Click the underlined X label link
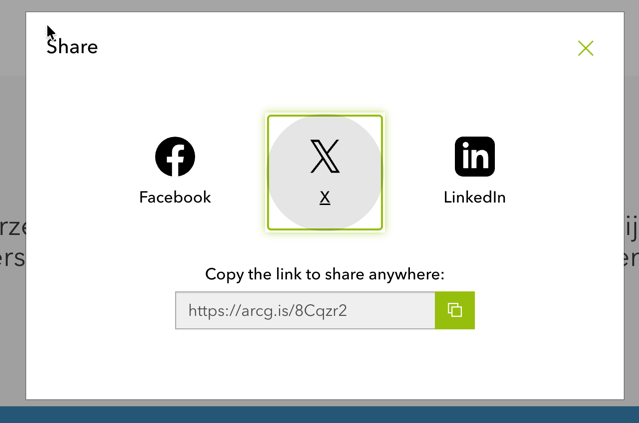This screenshot has width=639, height=423. (325, 198)
